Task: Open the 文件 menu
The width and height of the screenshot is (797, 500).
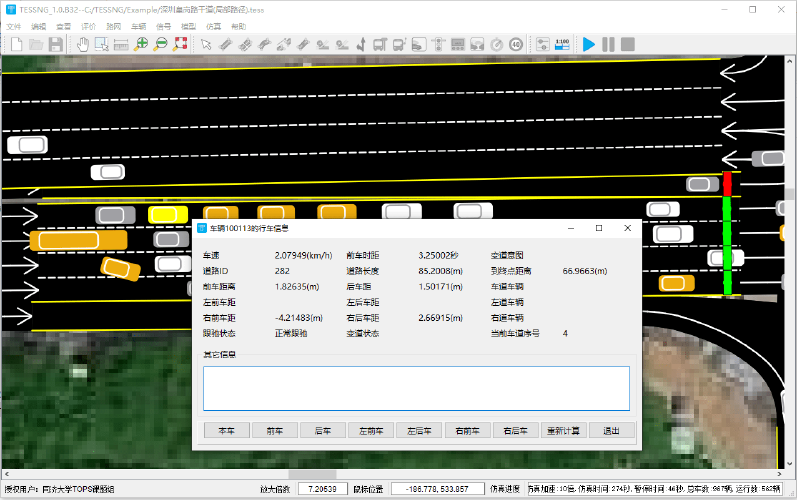Action: tap(14, 26)
